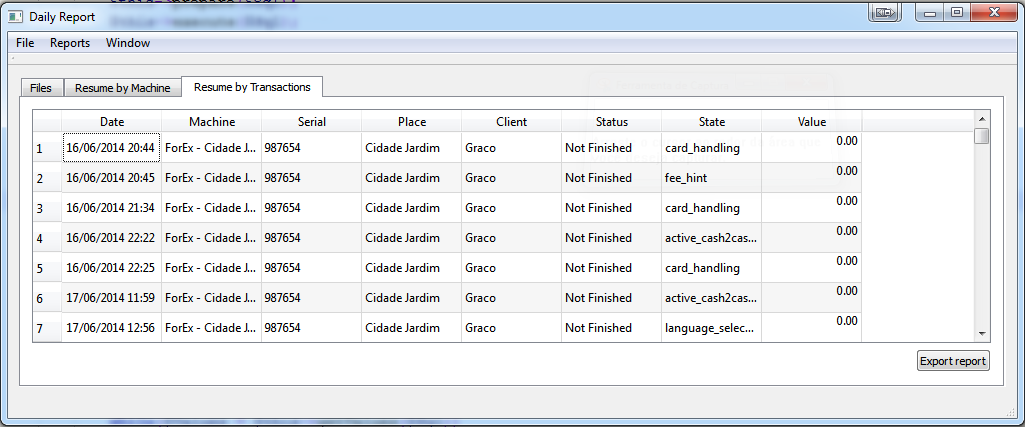Select row 7 language_selec... state cell
The height and width of the screenshot is (427, 1025).
[x=711, y=328]
